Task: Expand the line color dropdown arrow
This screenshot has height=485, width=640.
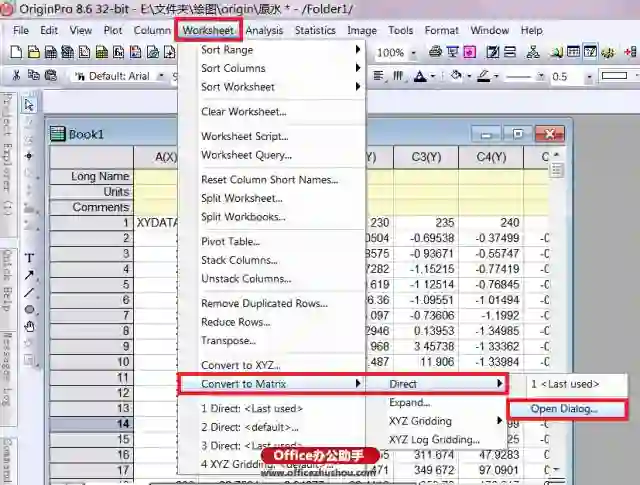Action: [x=496, y=76]
